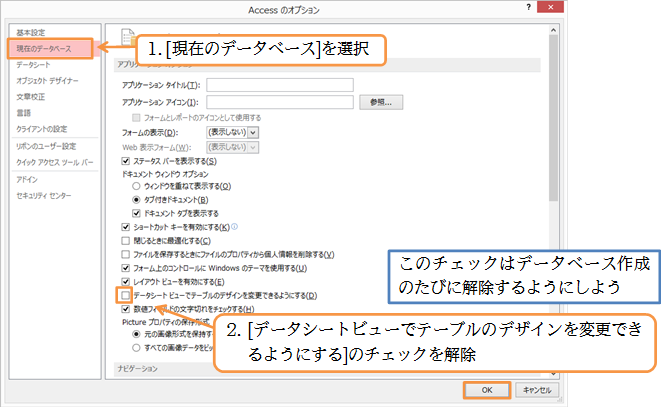Open the 基本設定 category
Screen dimensions: 661x409
tap(30, 33)
